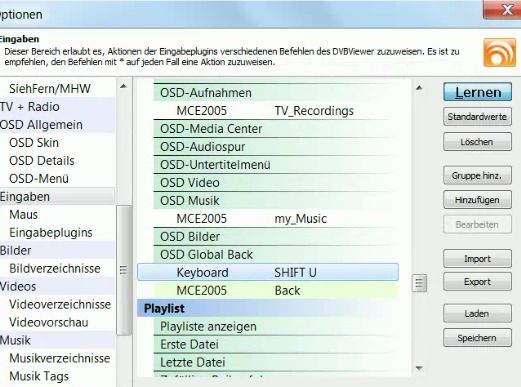Select the OSD Musik command
Screen dimensions: 521x387
coord(276,201)
